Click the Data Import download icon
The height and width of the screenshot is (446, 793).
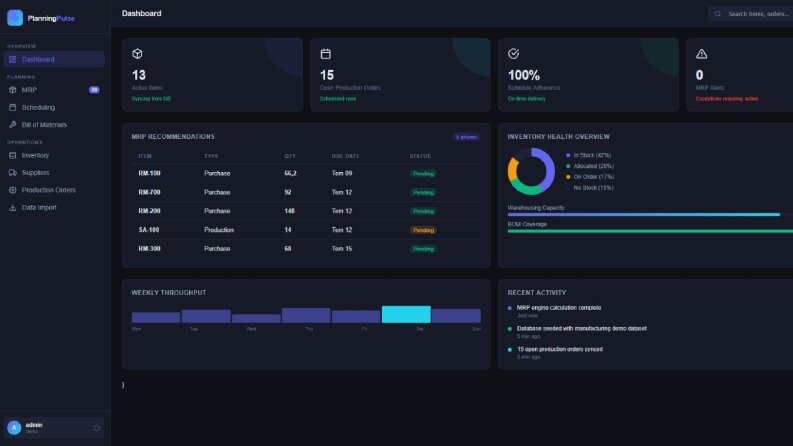(13, 207)
